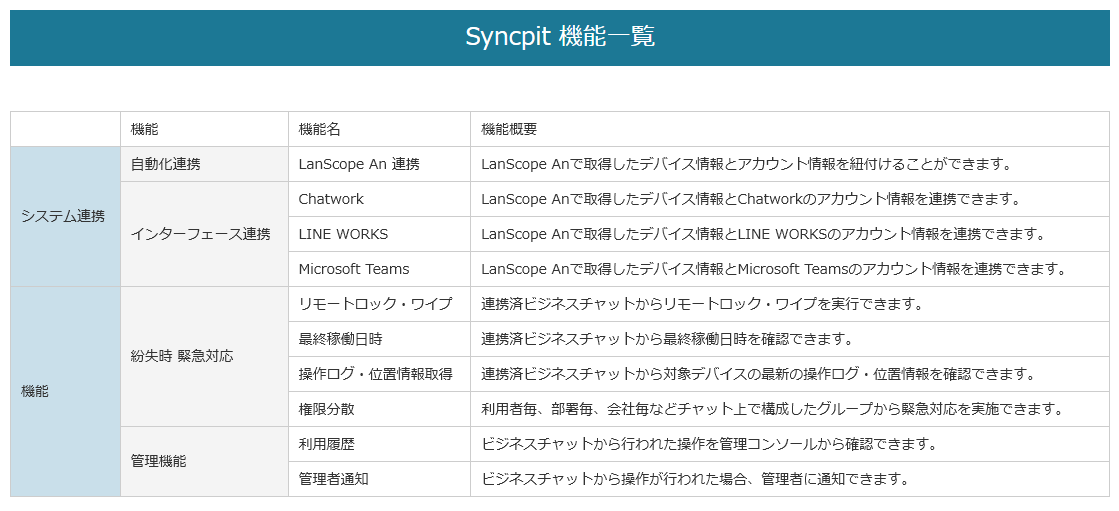This screenshot has width=1119, height=511.
Task: Click the '機能' category cell in the left blue column
Action: tap(65, 391)
